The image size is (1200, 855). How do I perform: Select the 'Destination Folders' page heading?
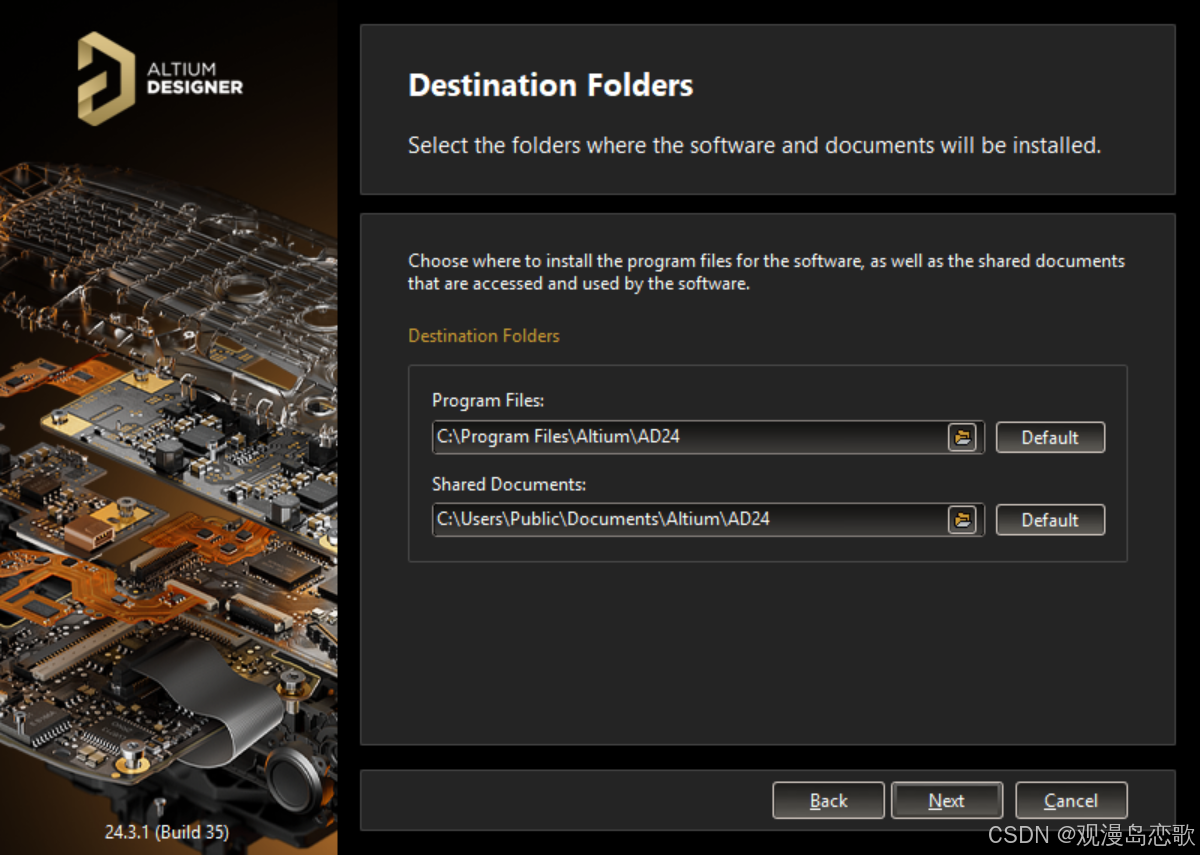[551, 85]
